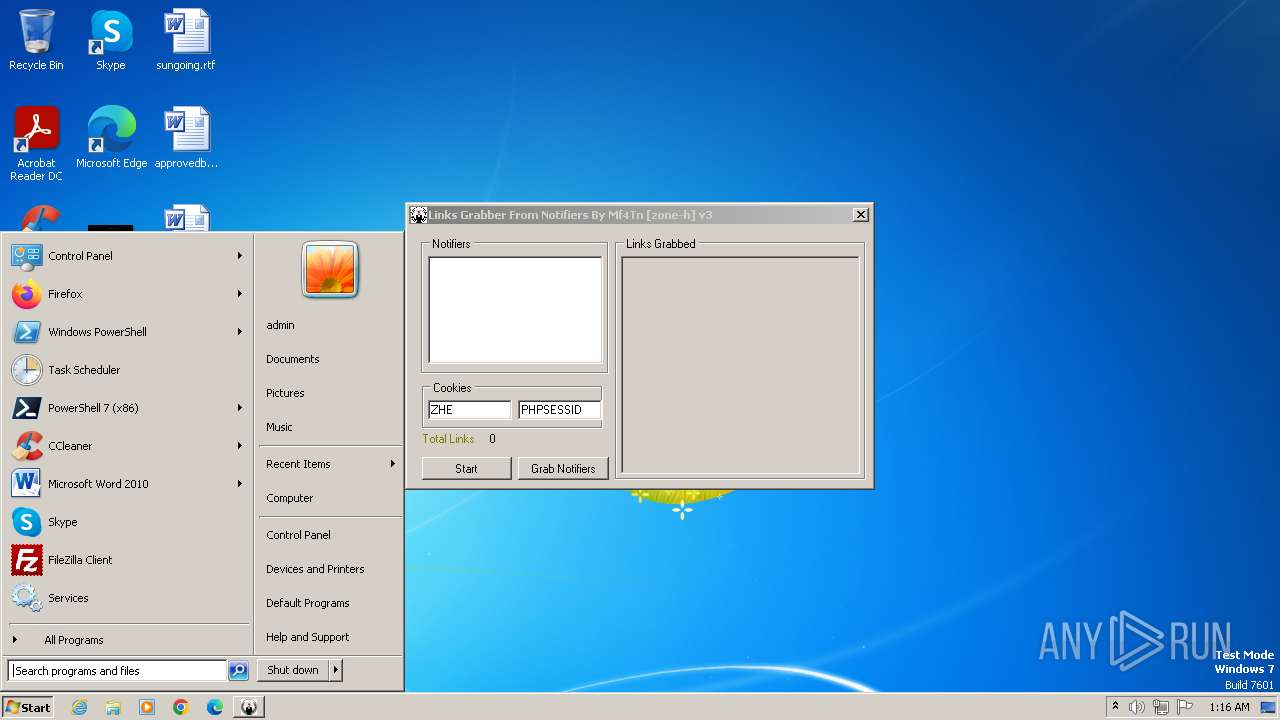The height and width of the screenshot is (720, 1280).
Task: Click the PowerShell 7 (x86) icon
Action: click(x=27, y=408)
